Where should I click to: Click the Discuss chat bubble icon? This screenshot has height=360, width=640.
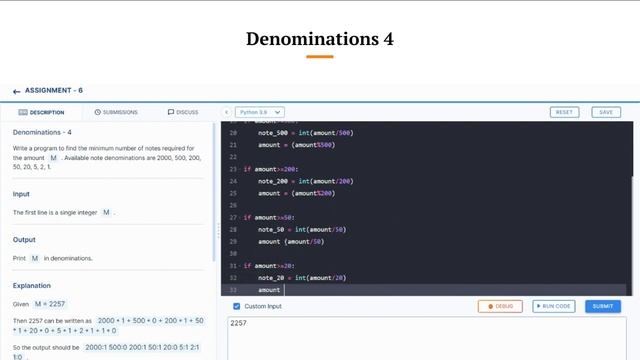[171, 112]
